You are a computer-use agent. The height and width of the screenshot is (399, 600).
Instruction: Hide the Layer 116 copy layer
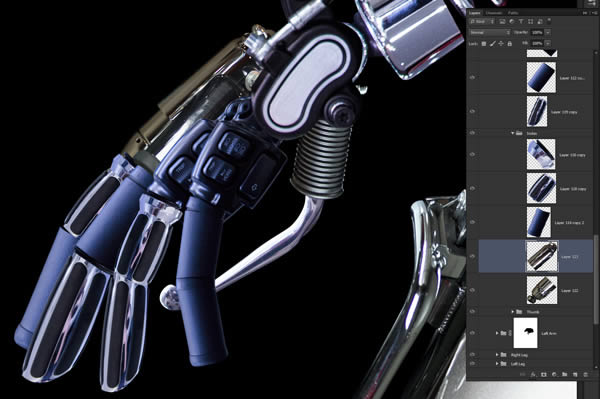coord(473,155)
